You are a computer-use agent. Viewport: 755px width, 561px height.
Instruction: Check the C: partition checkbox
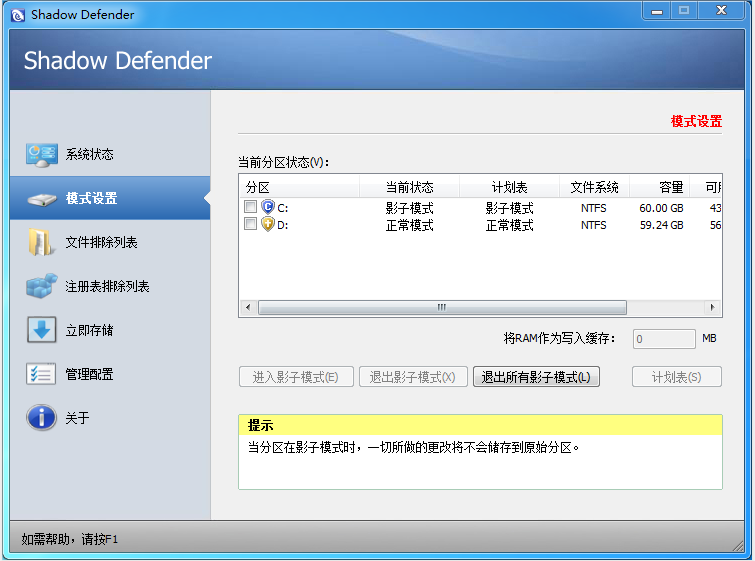coord(250,208)
